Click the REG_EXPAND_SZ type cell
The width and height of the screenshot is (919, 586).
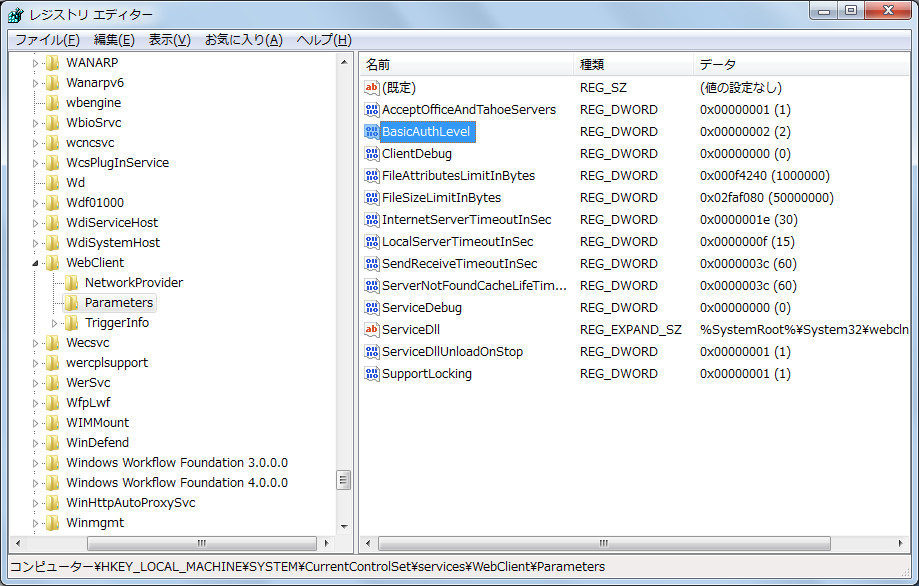click(631, 329)
